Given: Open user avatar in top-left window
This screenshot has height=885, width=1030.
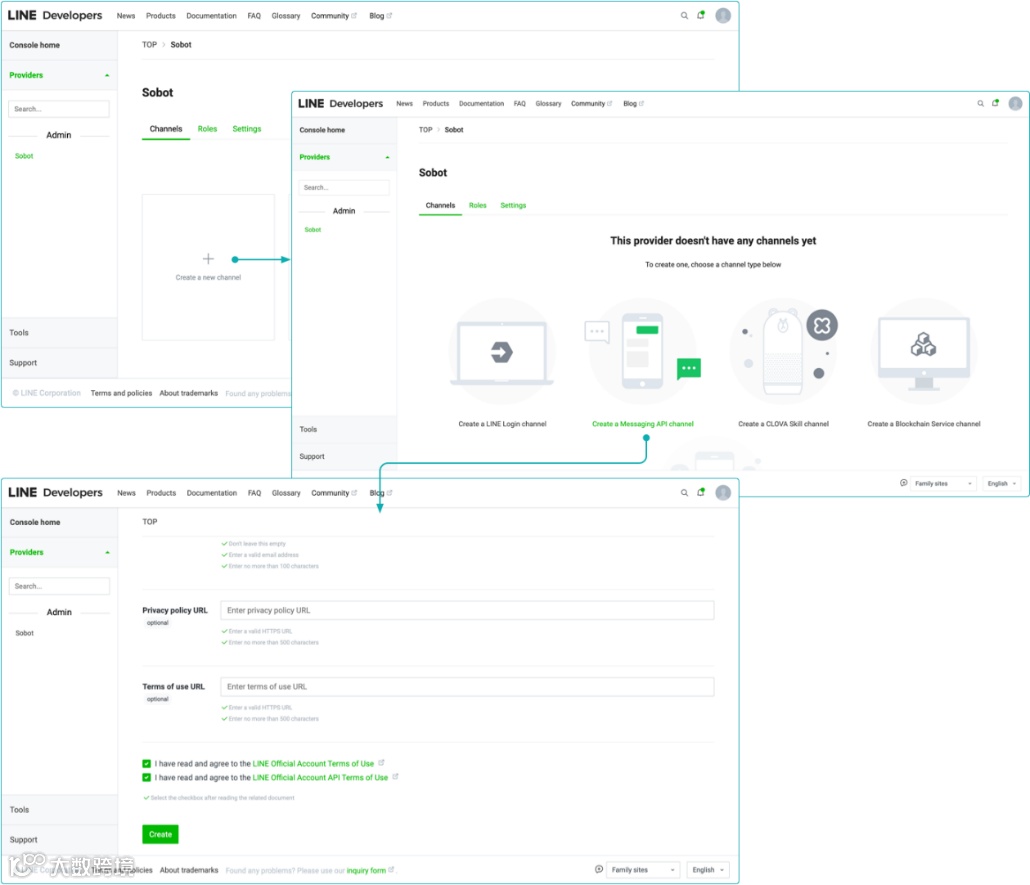Looking at the screenshot, I should coord(723,16).
